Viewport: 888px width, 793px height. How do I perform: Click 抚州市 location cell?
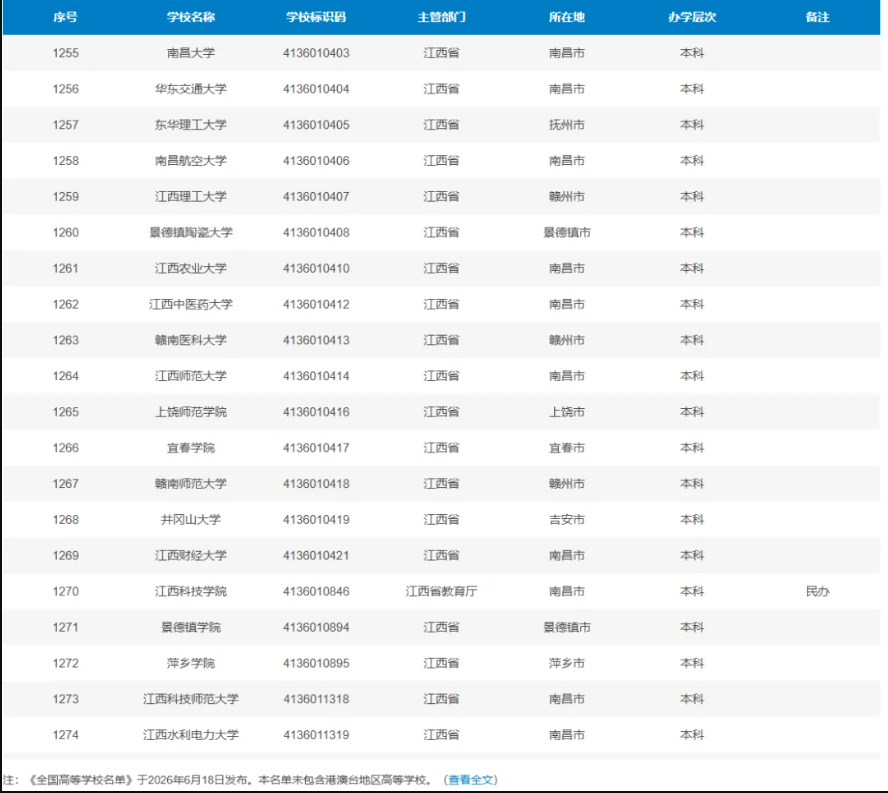click(566, 125)
